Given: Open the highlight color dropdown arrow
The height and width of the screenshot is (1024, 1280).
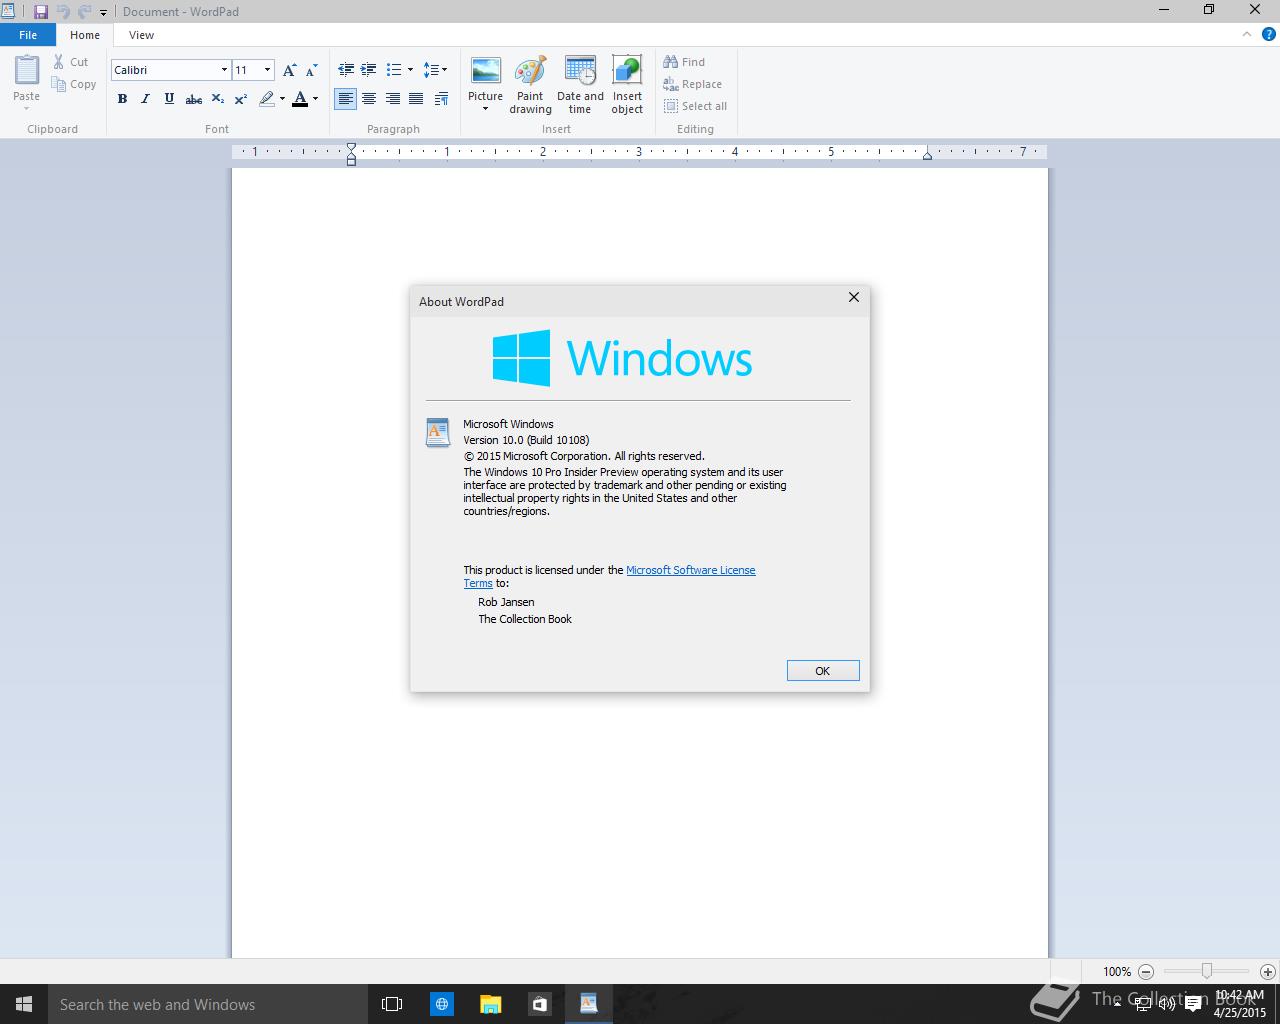Looking at the screenshot, I should (x=282, y=99).
